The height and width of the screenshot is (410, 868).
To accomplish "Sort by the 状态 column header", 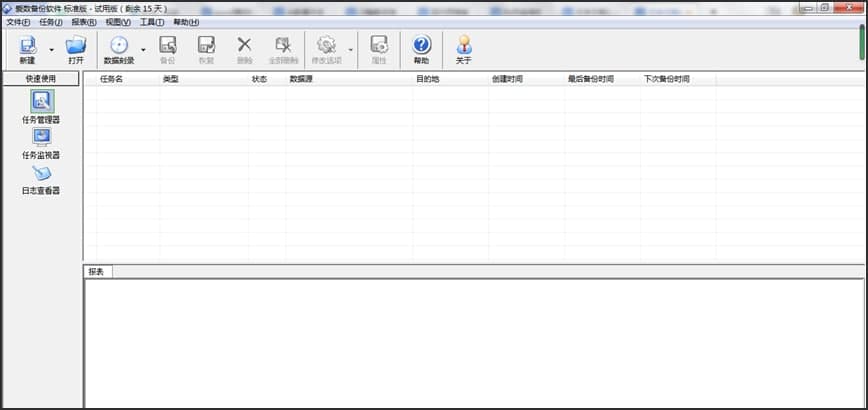I will 267,79.
